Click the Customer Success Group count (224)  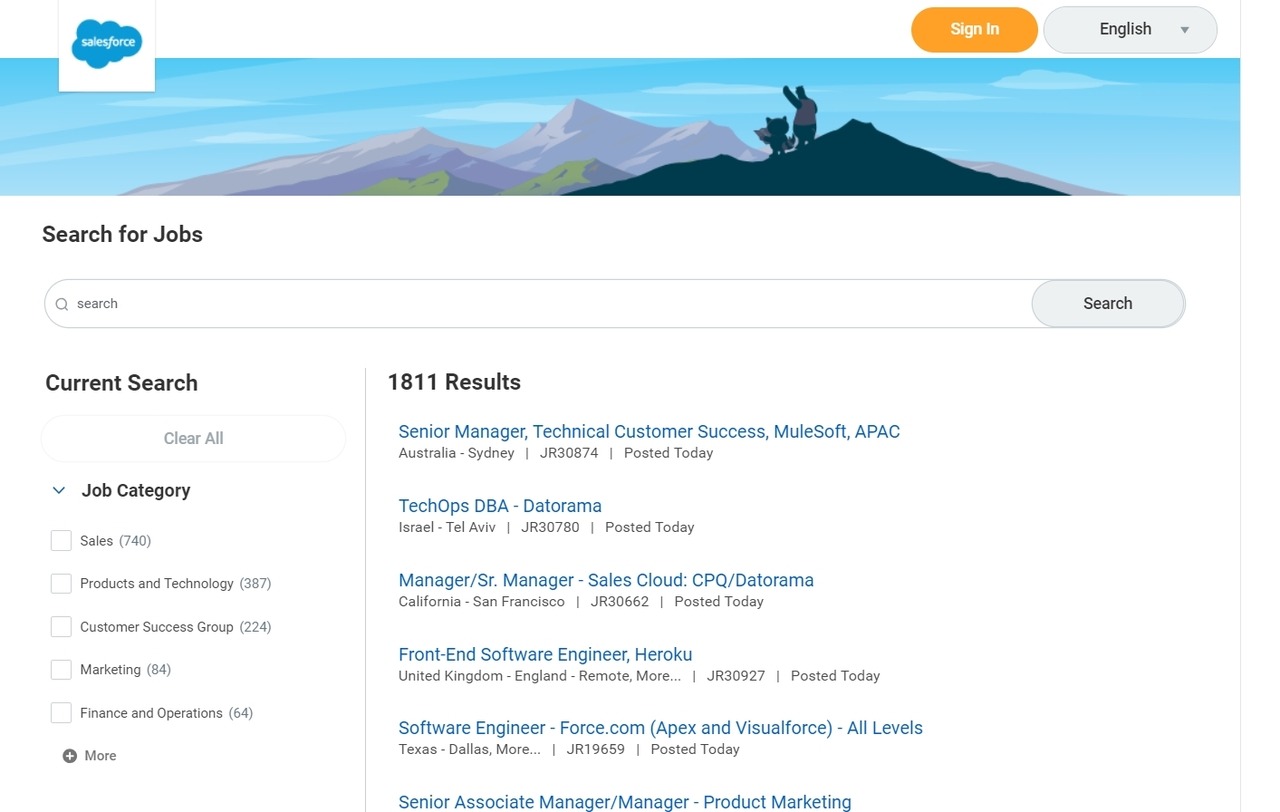point(256,627)
